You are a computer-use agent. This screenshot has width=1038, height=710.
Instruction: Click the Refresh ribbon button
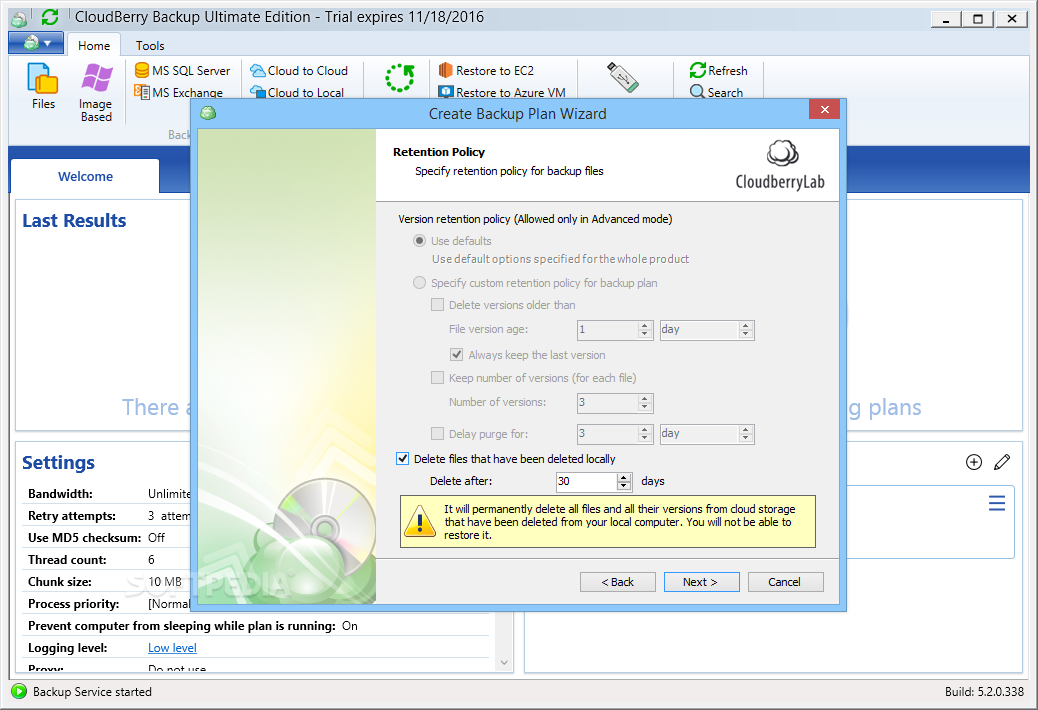tap(718, 70)
